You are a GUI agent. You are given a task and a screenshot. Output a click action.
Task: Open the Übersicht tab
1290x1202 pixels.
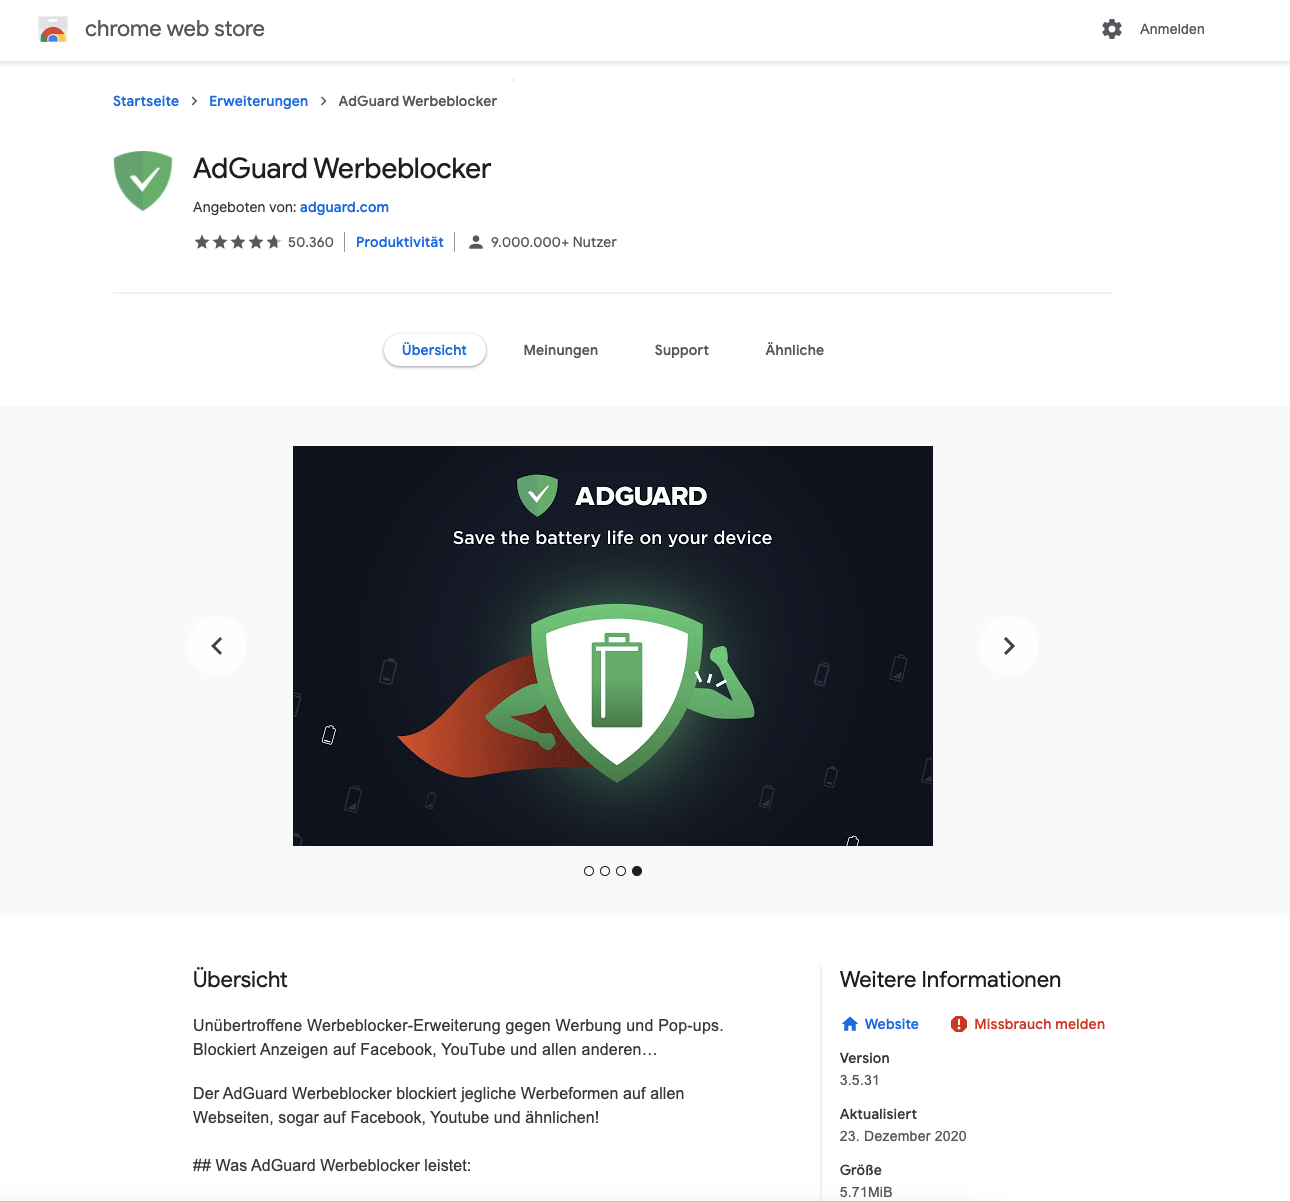(434, 350)
